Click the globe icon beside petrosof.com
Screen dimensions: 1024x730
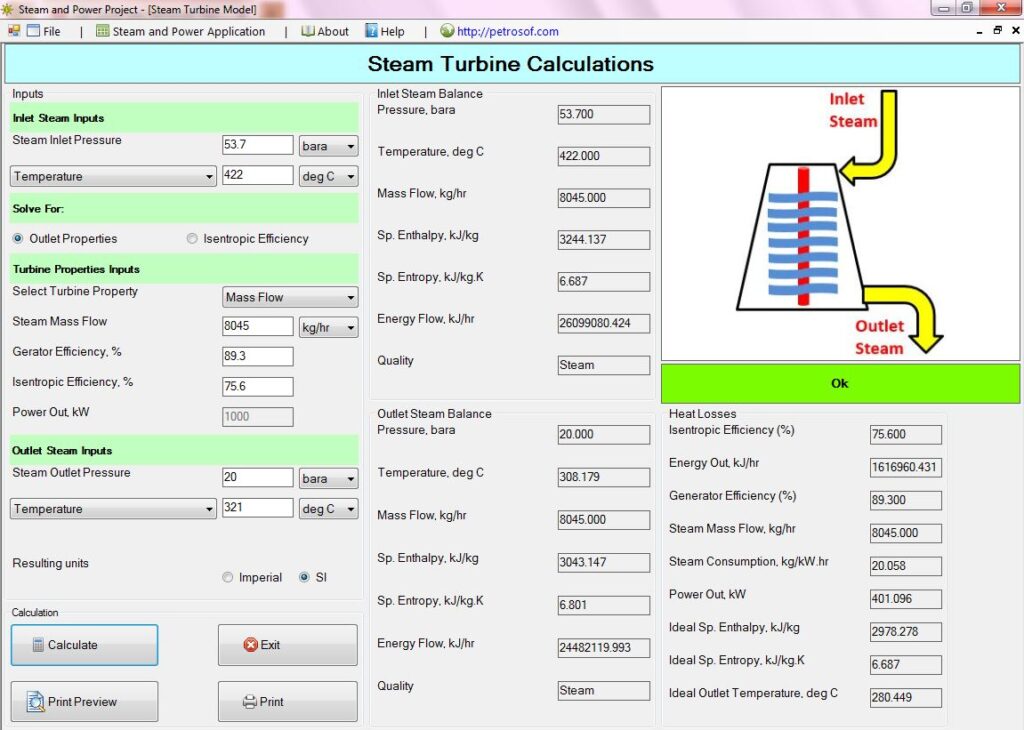[445, 31]
